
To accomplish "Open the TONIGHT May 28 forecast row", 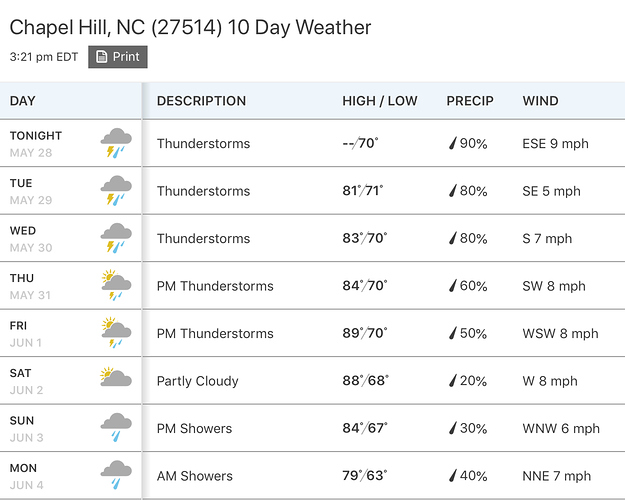I will (312, 143).
